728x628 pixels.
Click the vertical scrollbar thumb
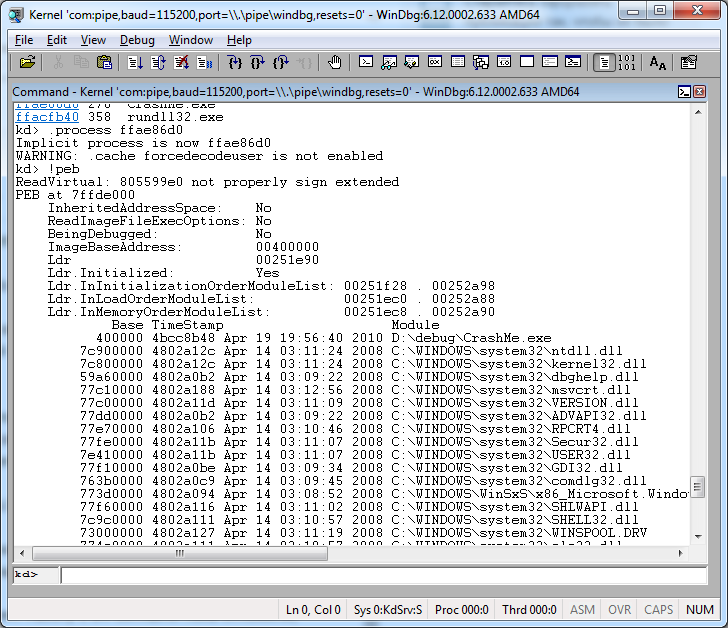click(x=698, y=487)
